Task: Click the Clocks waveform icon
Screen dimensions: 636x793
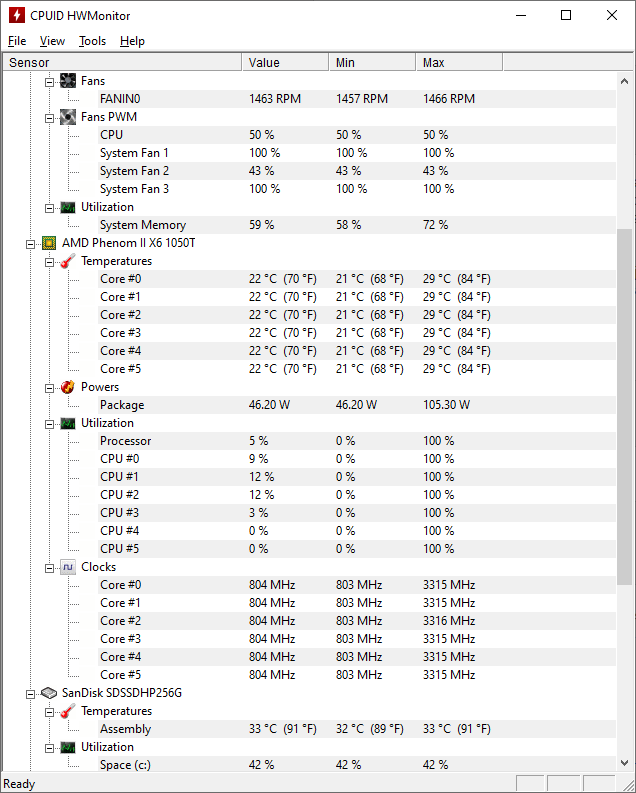Action: [x=68, y=567]
